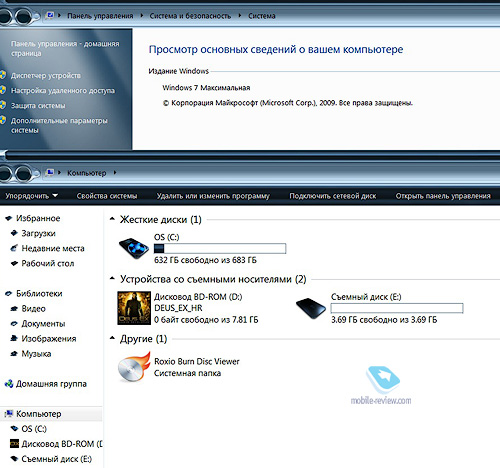Select the removable disk (E:) icon
This screenshot has height=468, width=500.
click(311, 309)
